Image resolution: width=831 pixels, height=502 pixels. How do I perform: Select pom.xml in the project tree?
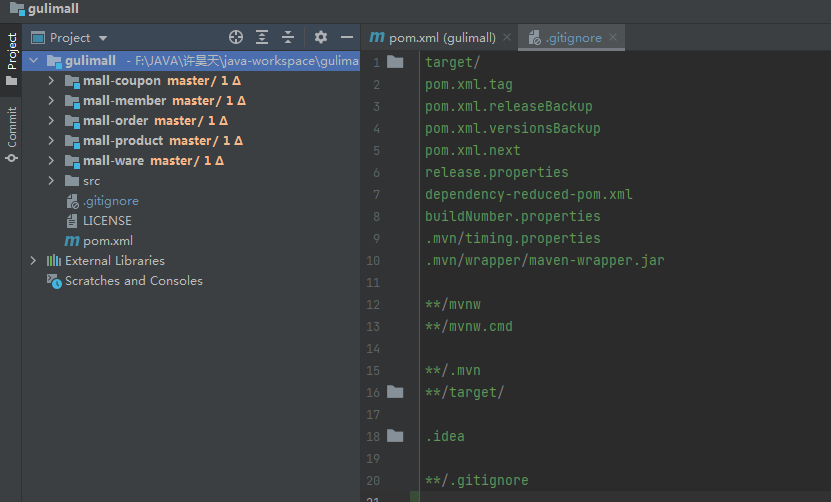point(191,241)
